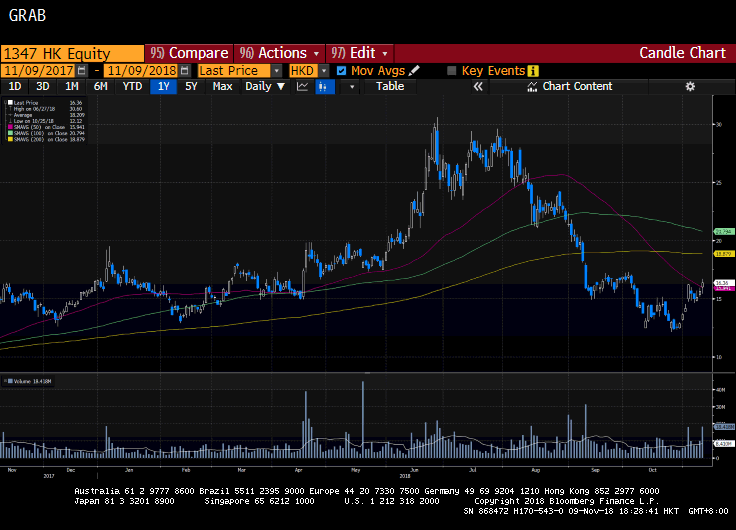This screenshot has width=736, height=530.
Task: Select 3D time range
Action: click(43, 86)
